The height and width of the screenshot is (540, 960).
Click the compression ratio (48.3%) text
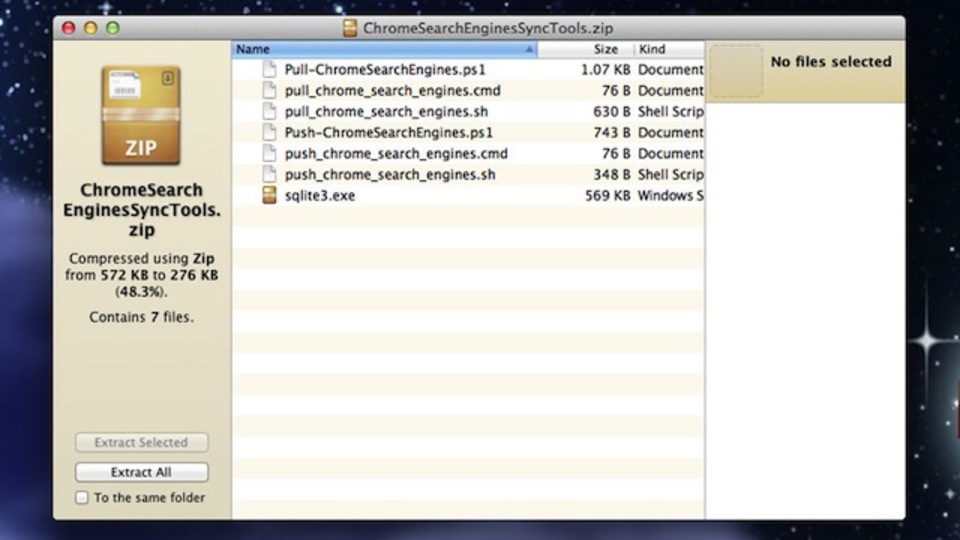(141, 291)
